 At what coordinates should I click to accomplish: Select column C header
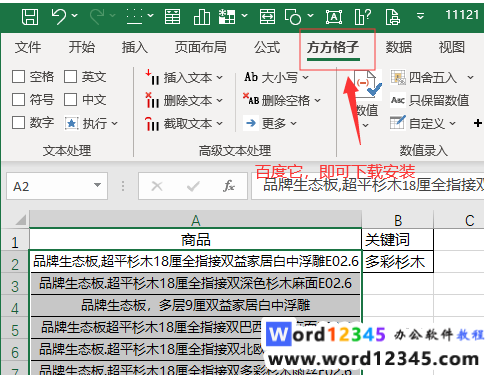click(459, 220)
